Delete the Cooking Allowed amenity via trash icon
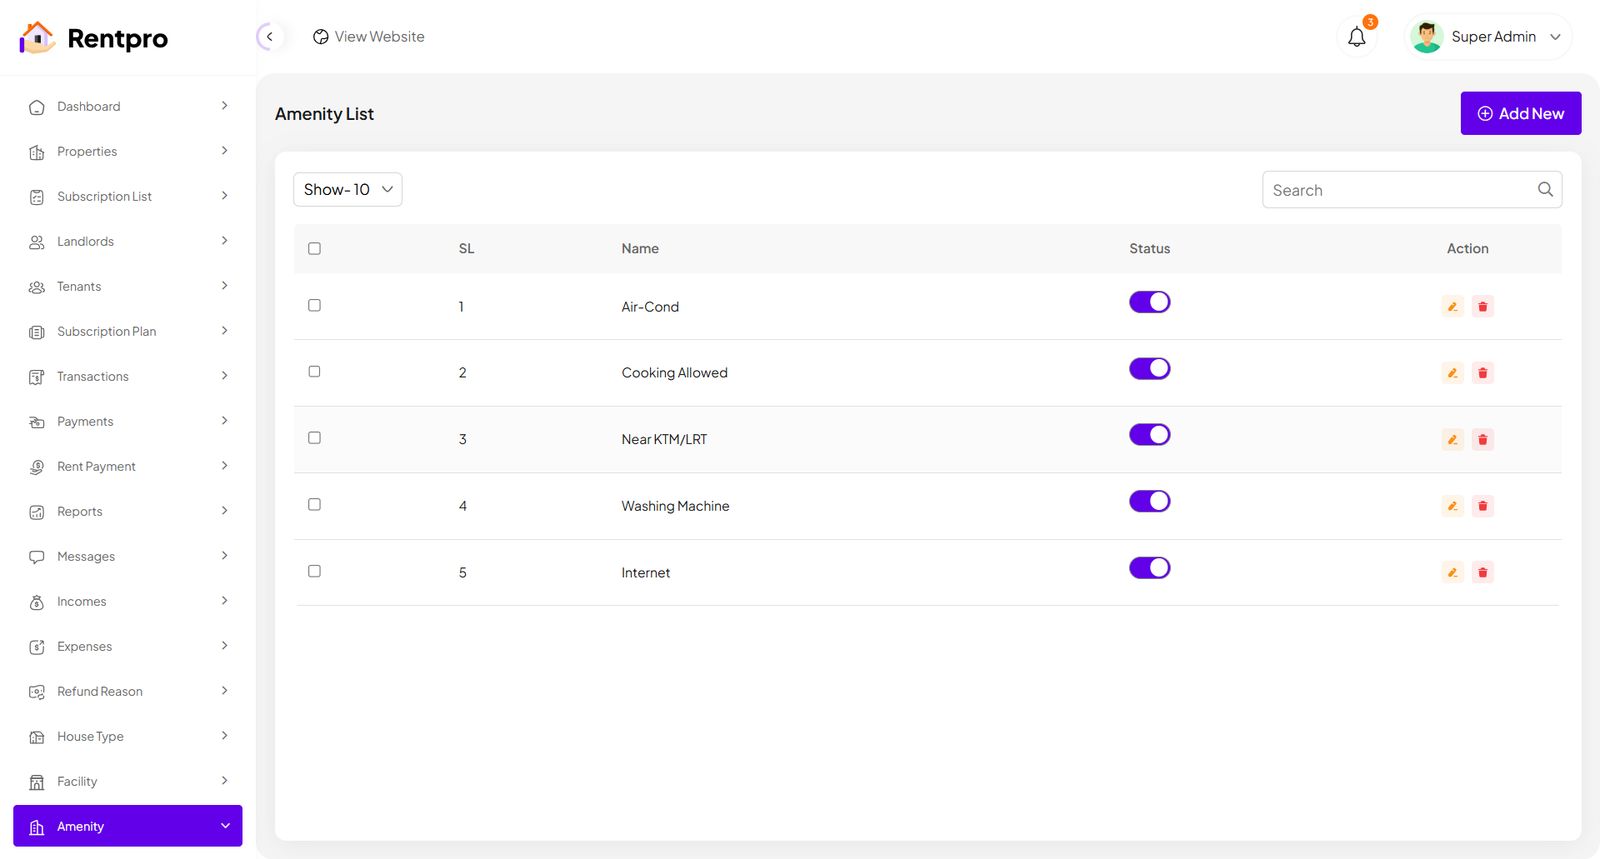 pos(1483,373)
